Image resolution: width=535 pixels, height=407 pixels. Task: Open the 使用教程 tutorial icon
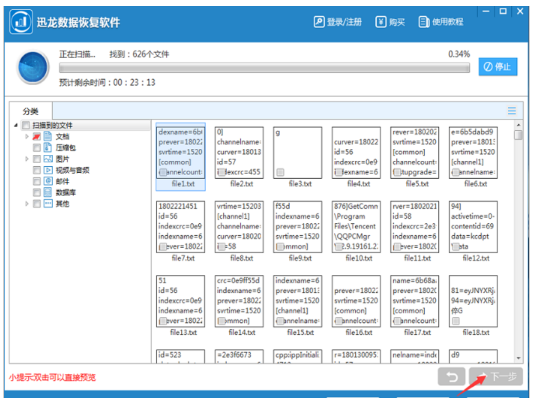(x=423, y=22)
